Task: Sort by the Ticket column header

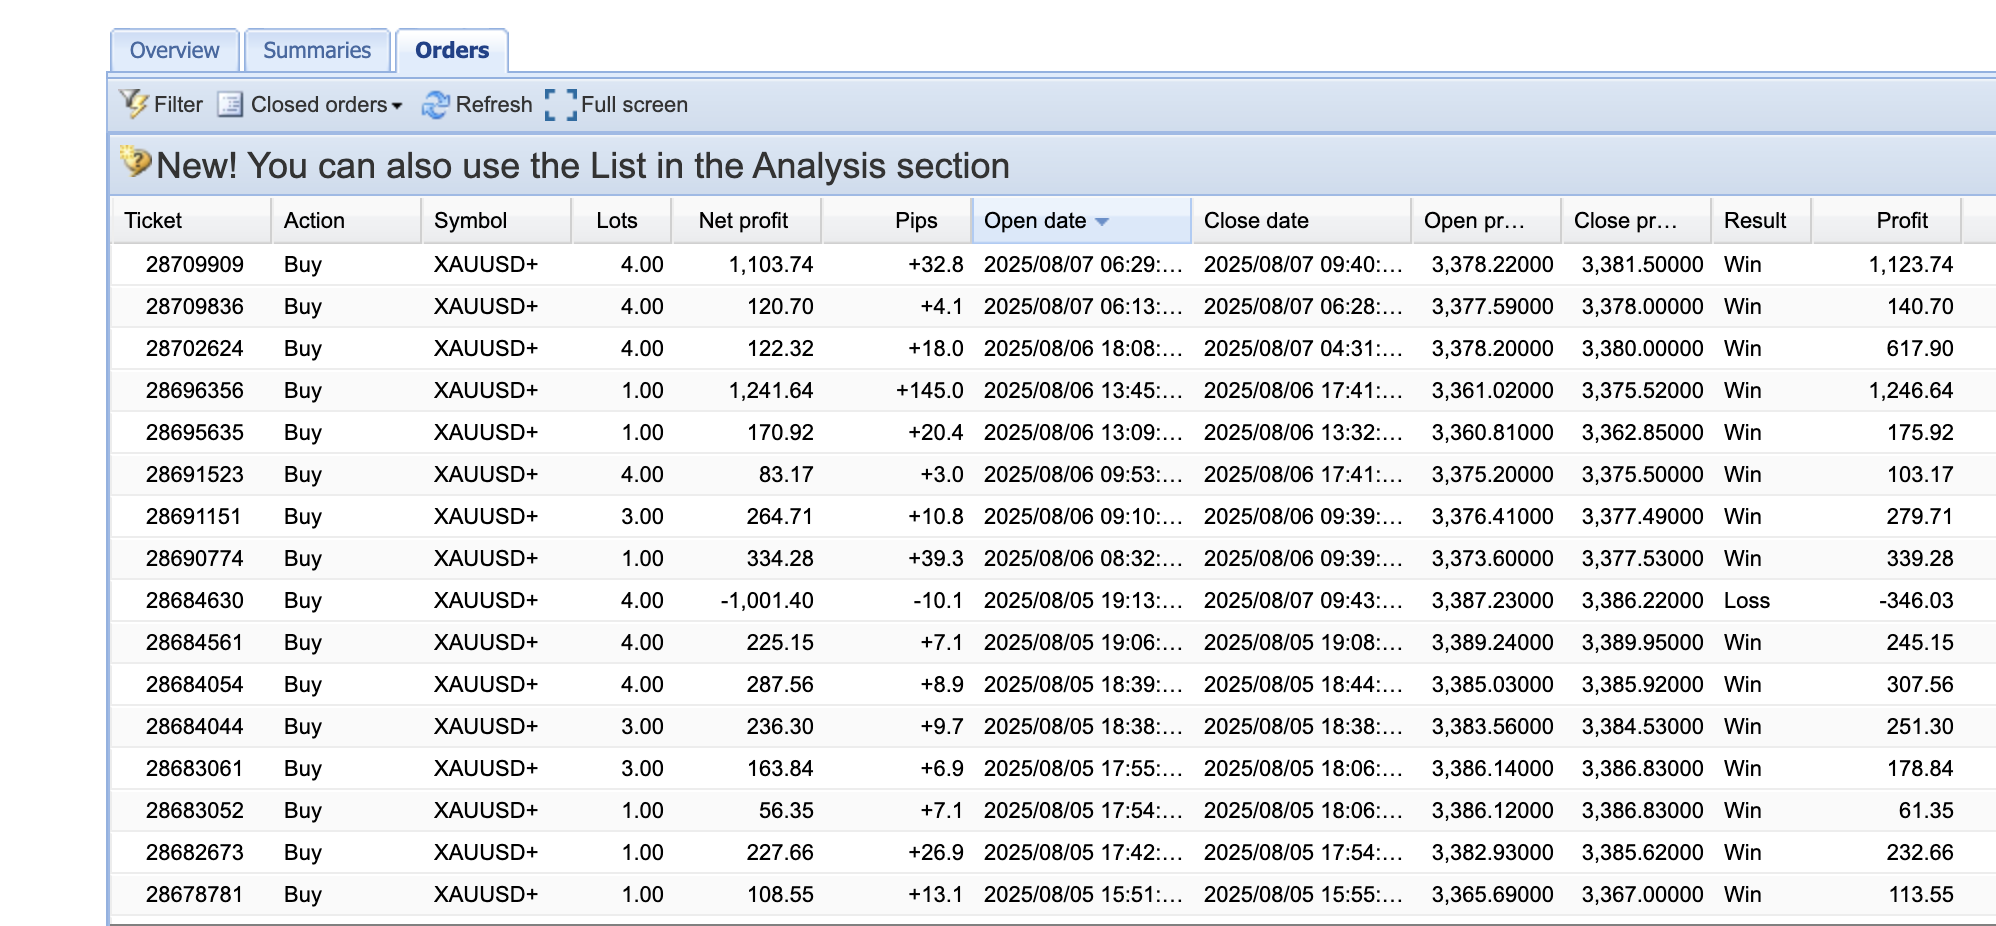Action: pyautogui.click(x=153, y=221)
